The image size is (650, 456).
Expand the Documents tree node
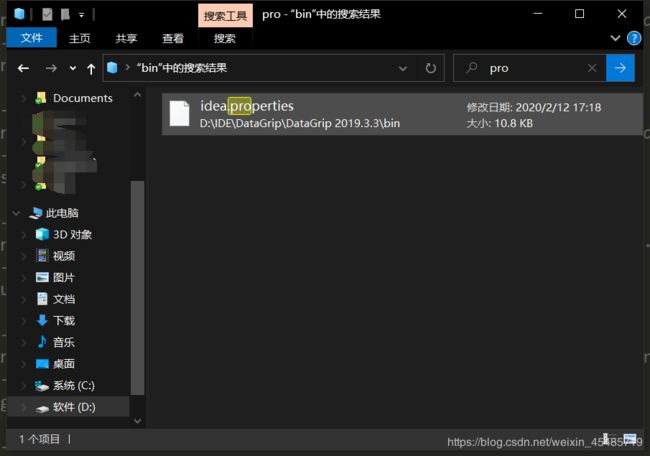(x=23, y=99)
